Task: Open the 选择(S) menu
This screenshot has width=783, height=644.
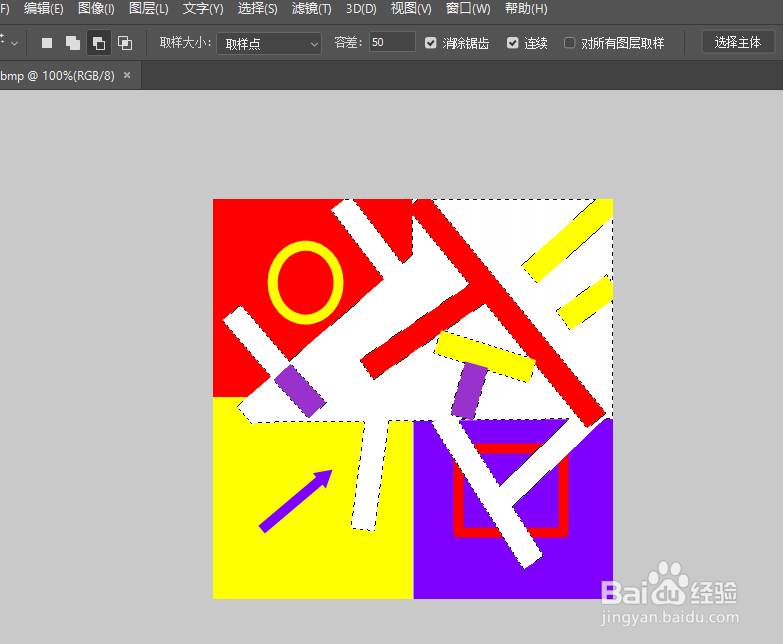Action: point(257,8)
